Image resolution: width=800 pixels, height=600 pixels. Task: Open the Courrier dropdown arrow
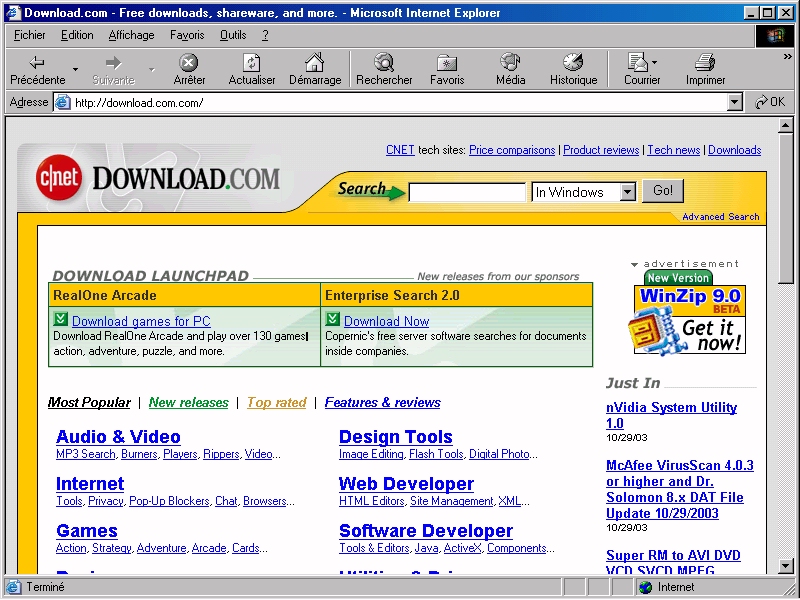(x=655, y=63)
